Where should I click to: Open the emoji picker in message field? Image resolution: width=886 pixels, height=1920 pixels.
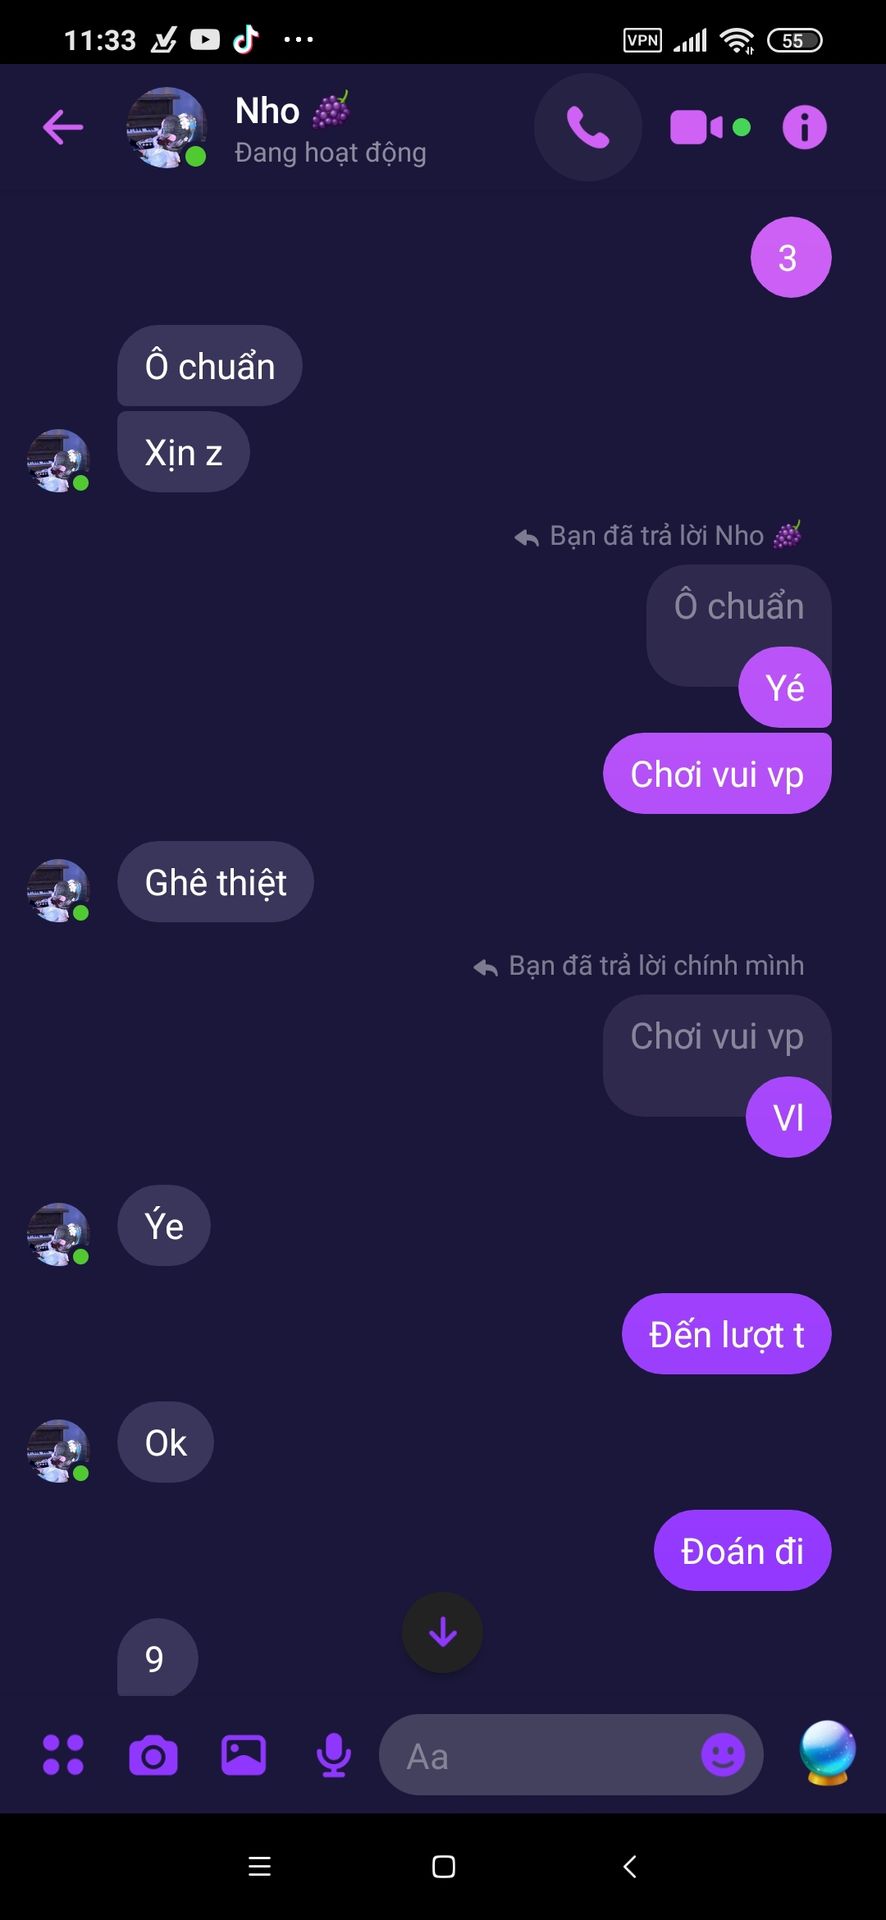coord(723,1754)
